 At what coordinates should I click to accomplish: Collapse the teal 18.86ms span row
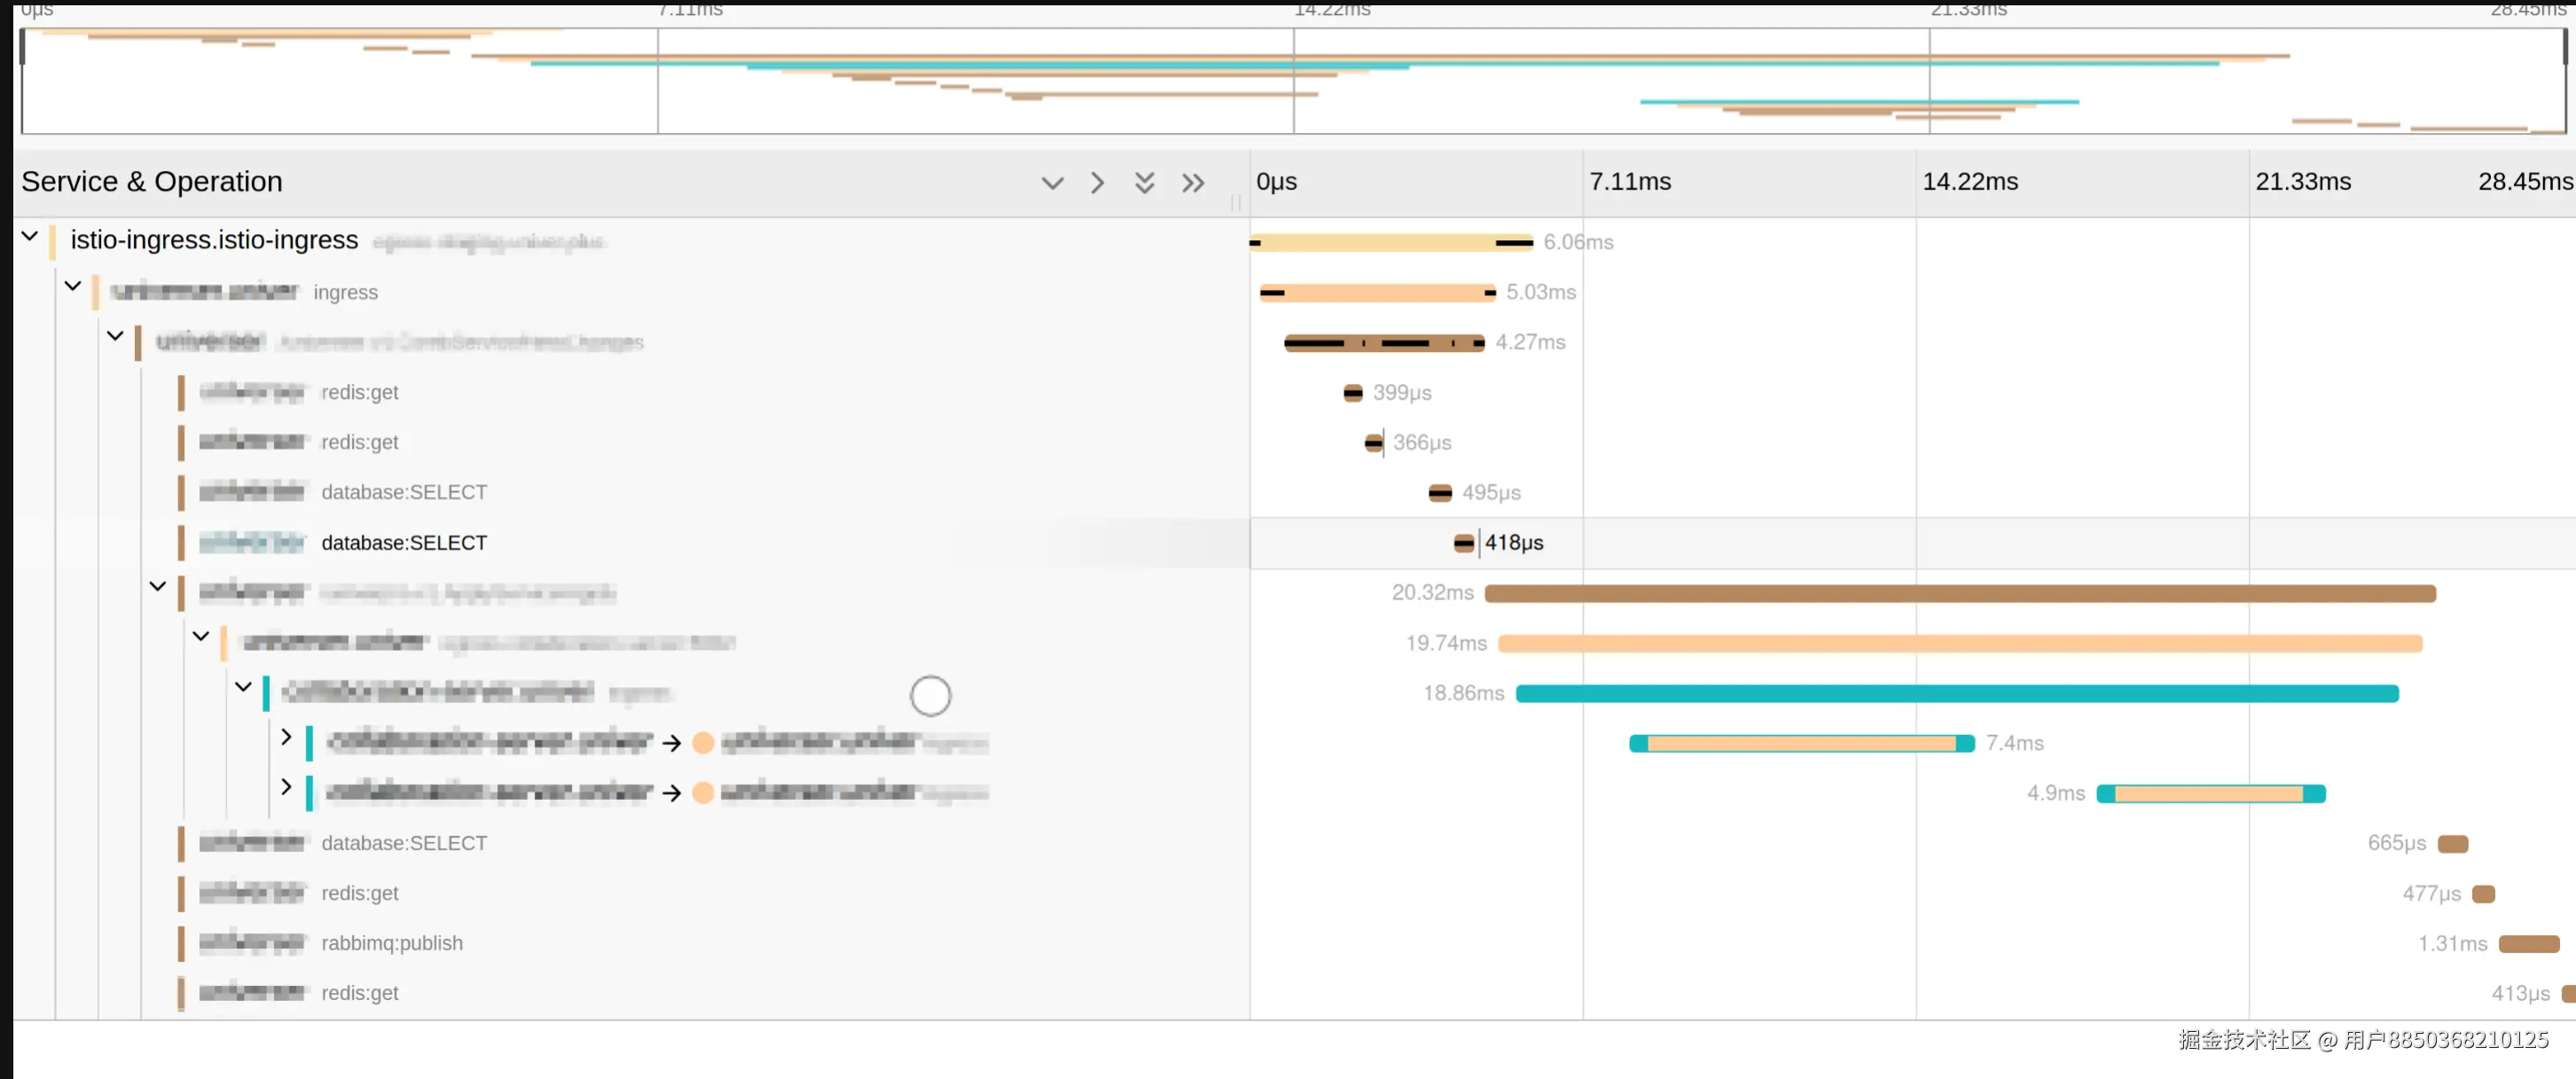click(243, 688)
